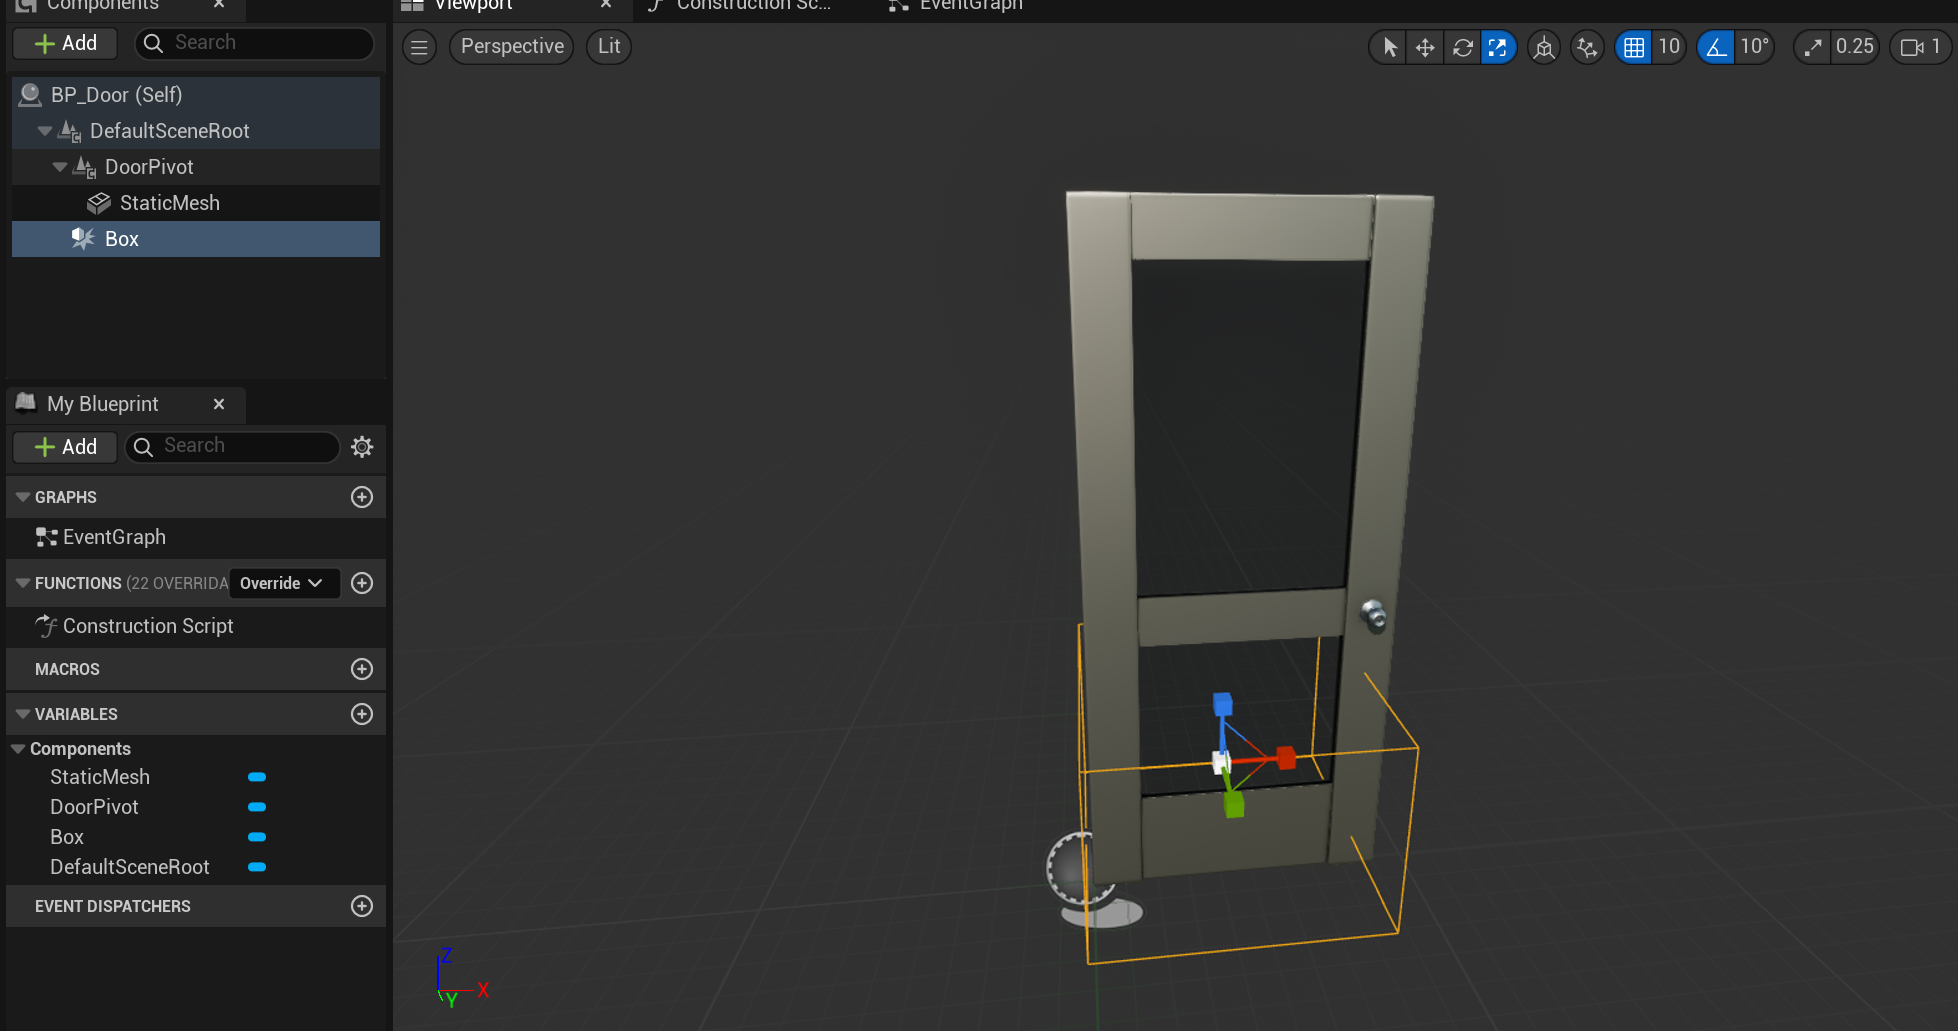Select the Box collision component
This screenshot has width=1958, height=1031.
tap(196, 239)
